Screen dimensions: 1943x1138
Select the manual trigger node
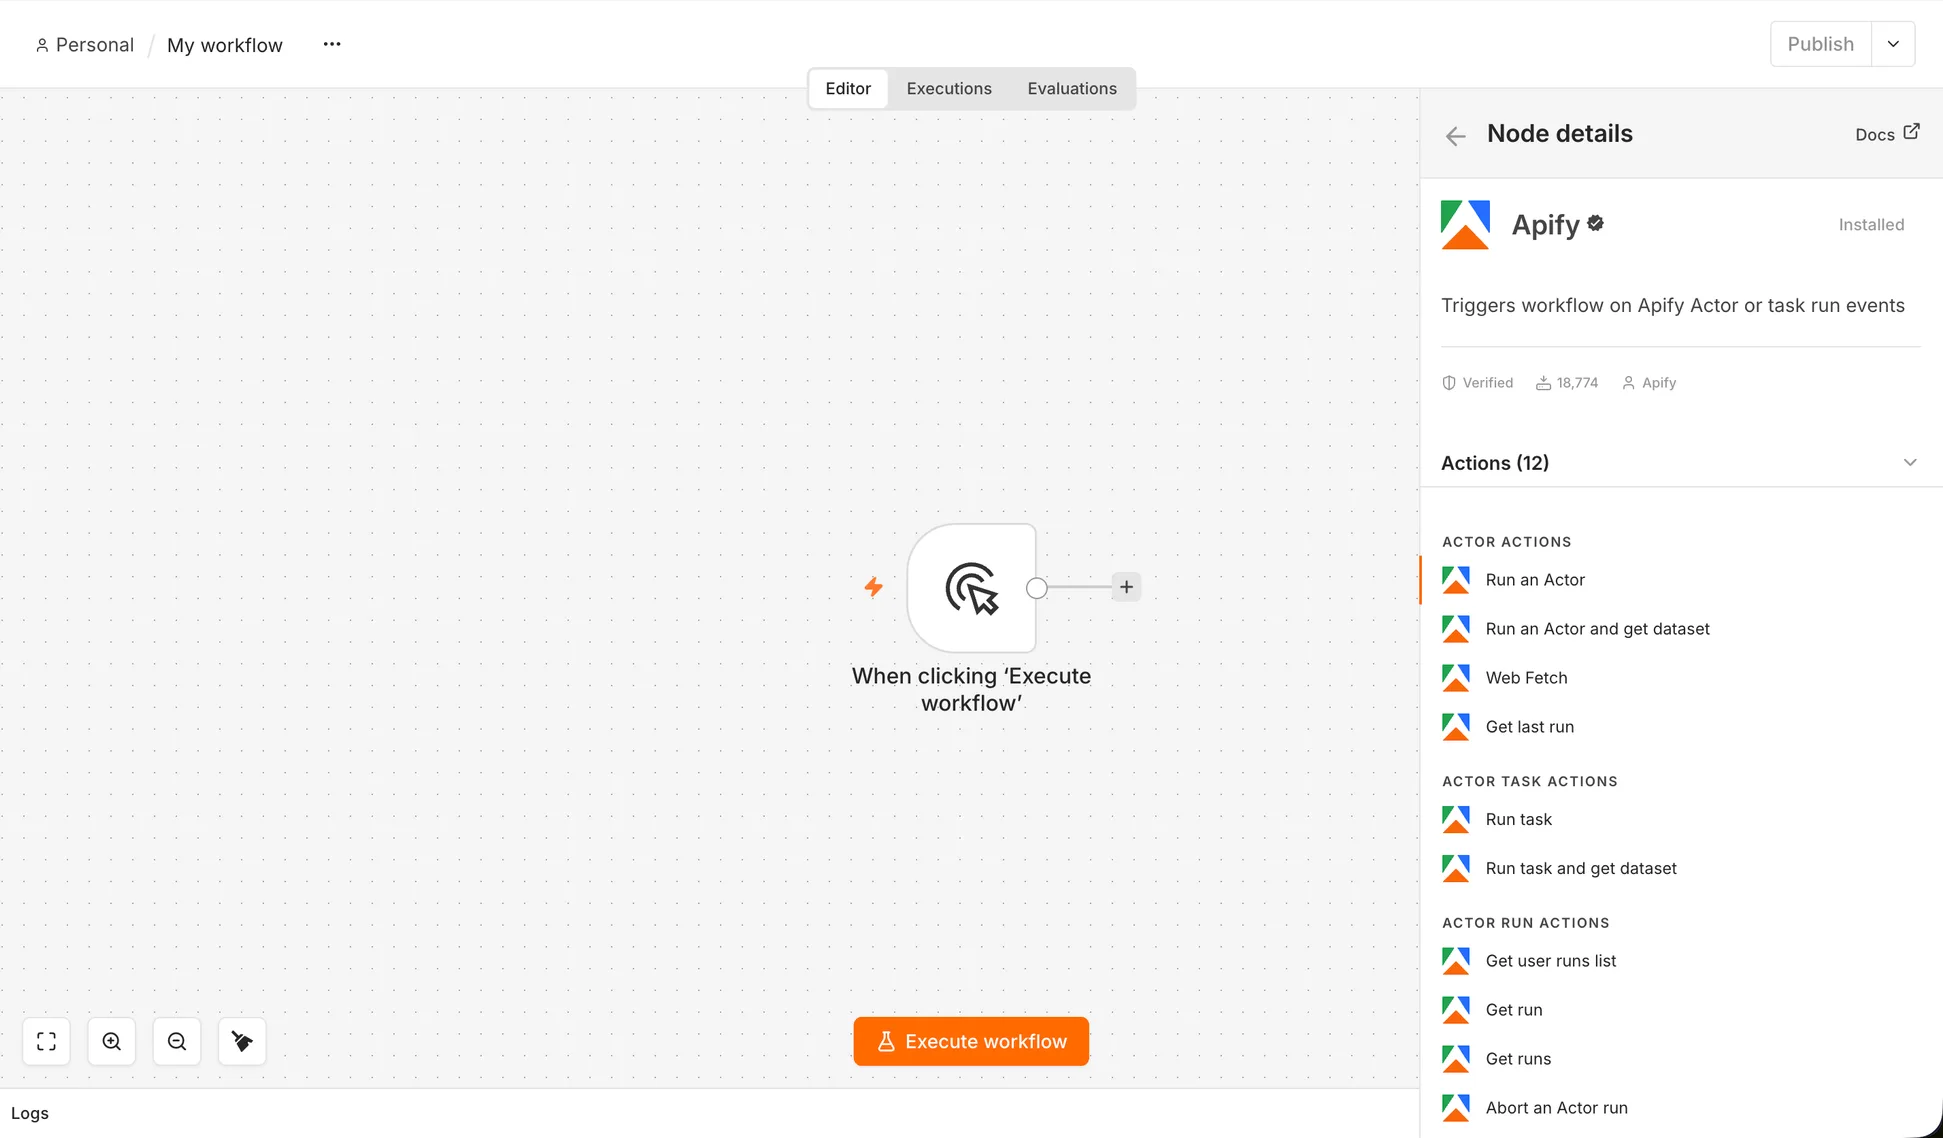[971, 588]
